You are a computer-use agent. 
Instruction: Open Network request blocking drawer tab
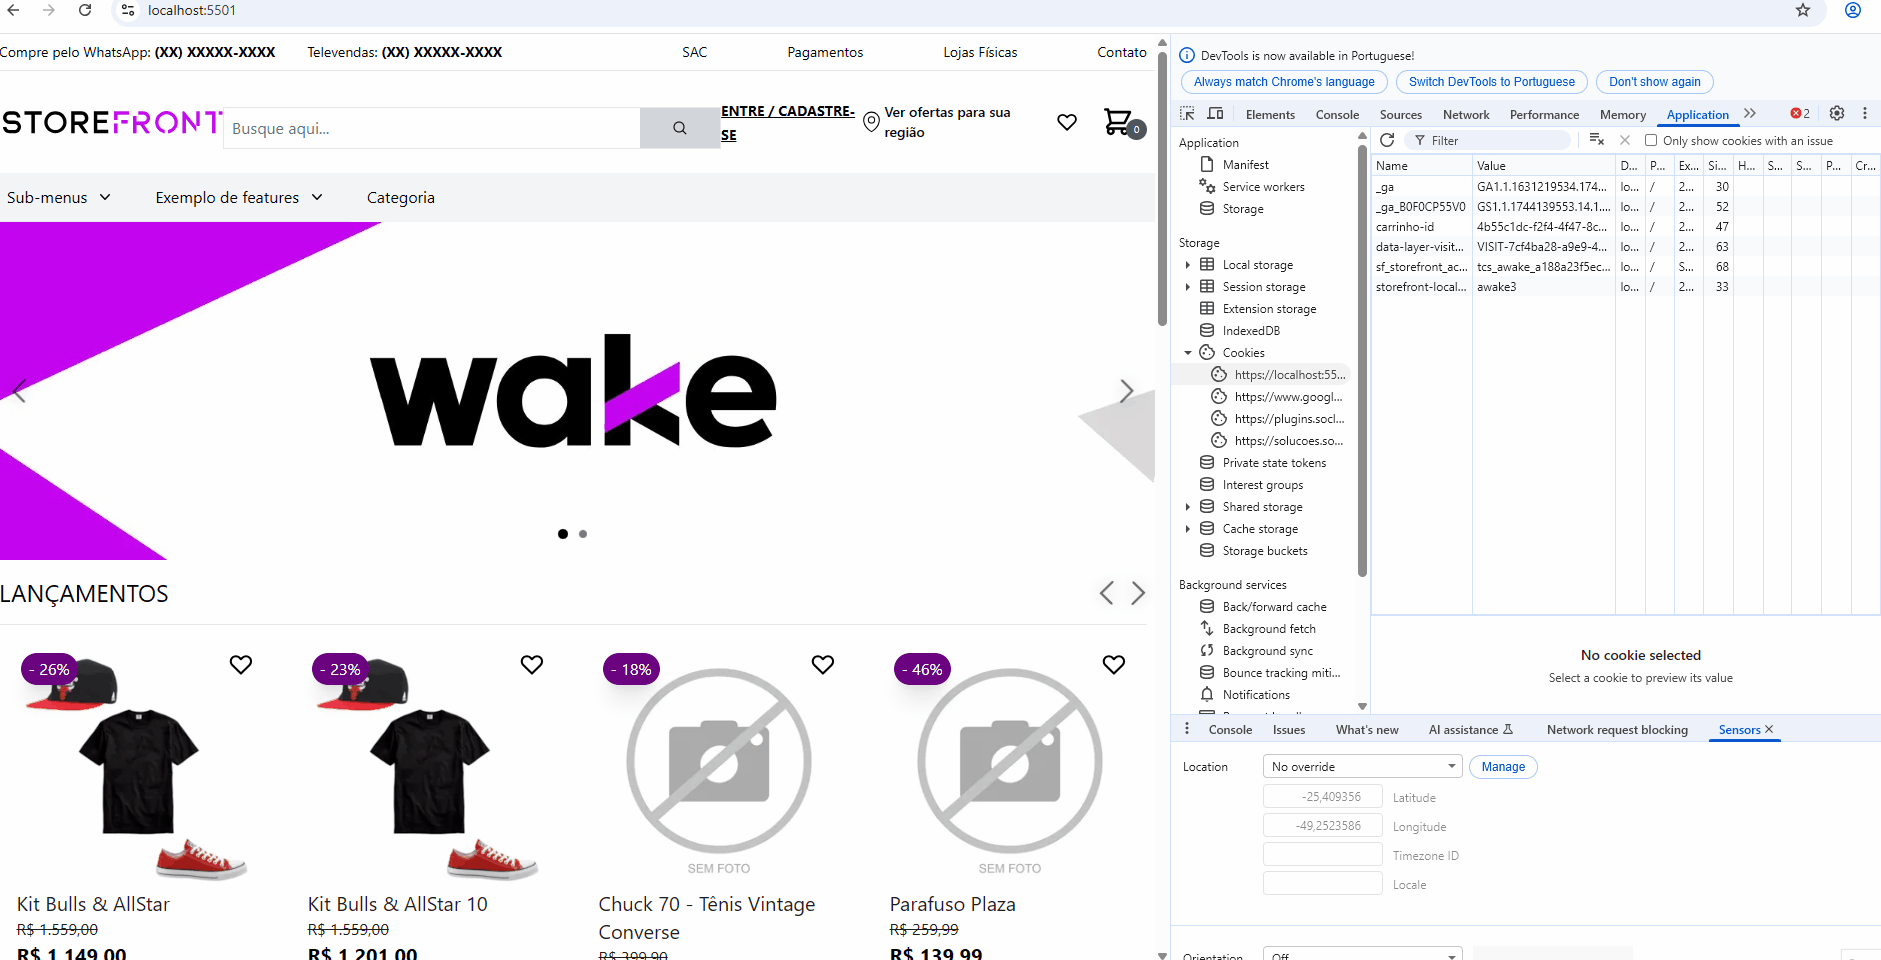[1617, 730]
